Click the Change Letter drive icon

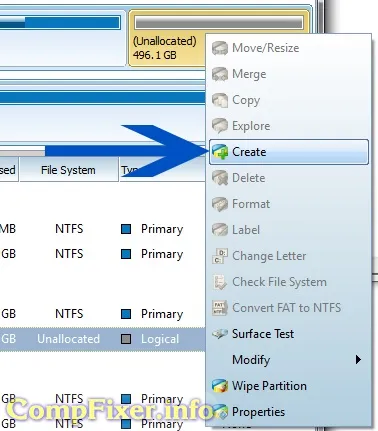point(220,256)
